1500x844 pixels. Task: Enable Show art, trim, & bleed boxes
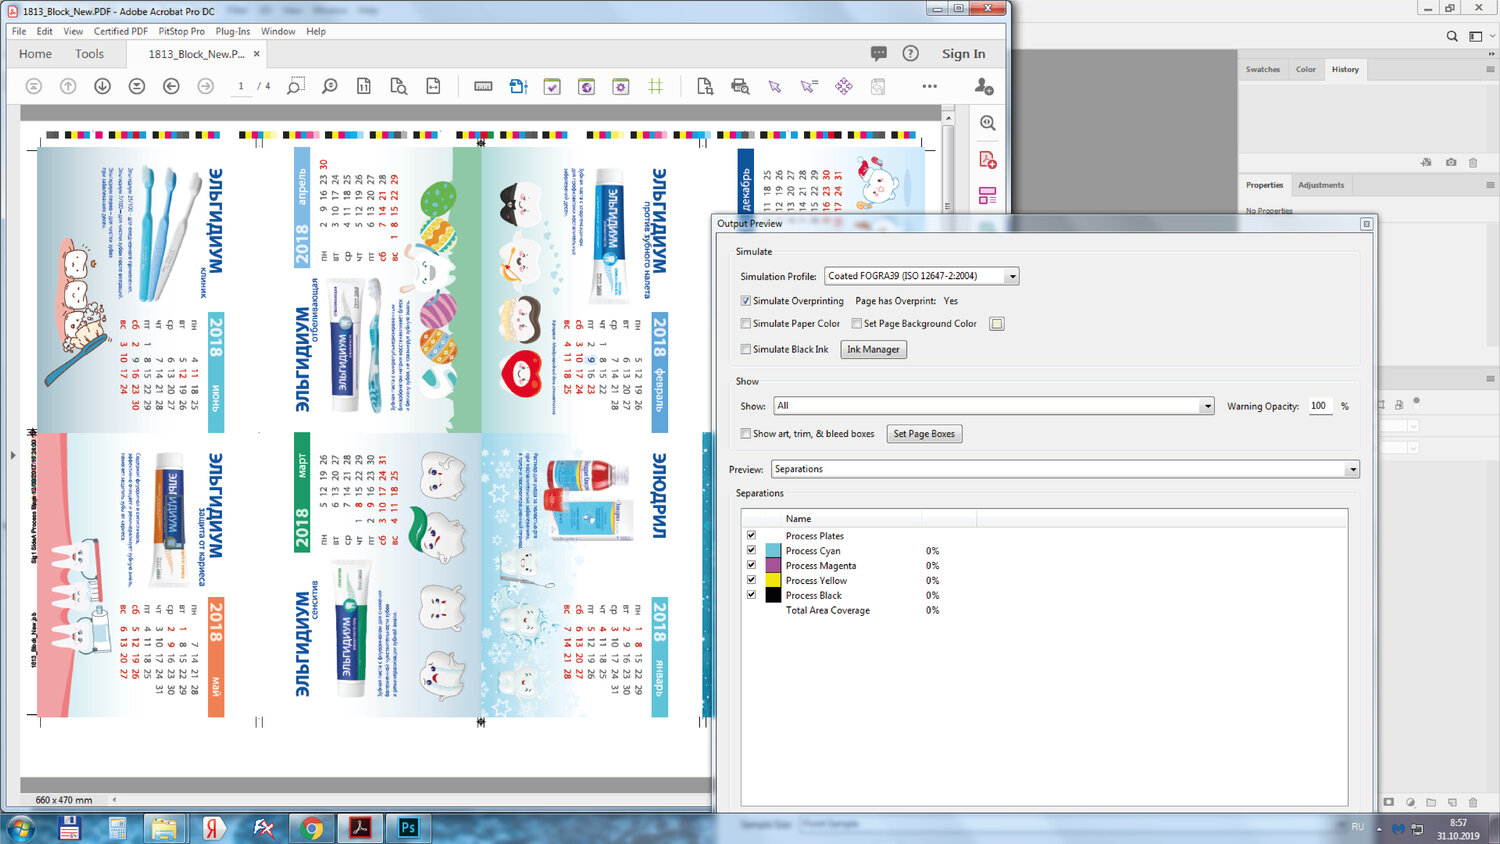[746, 433]
